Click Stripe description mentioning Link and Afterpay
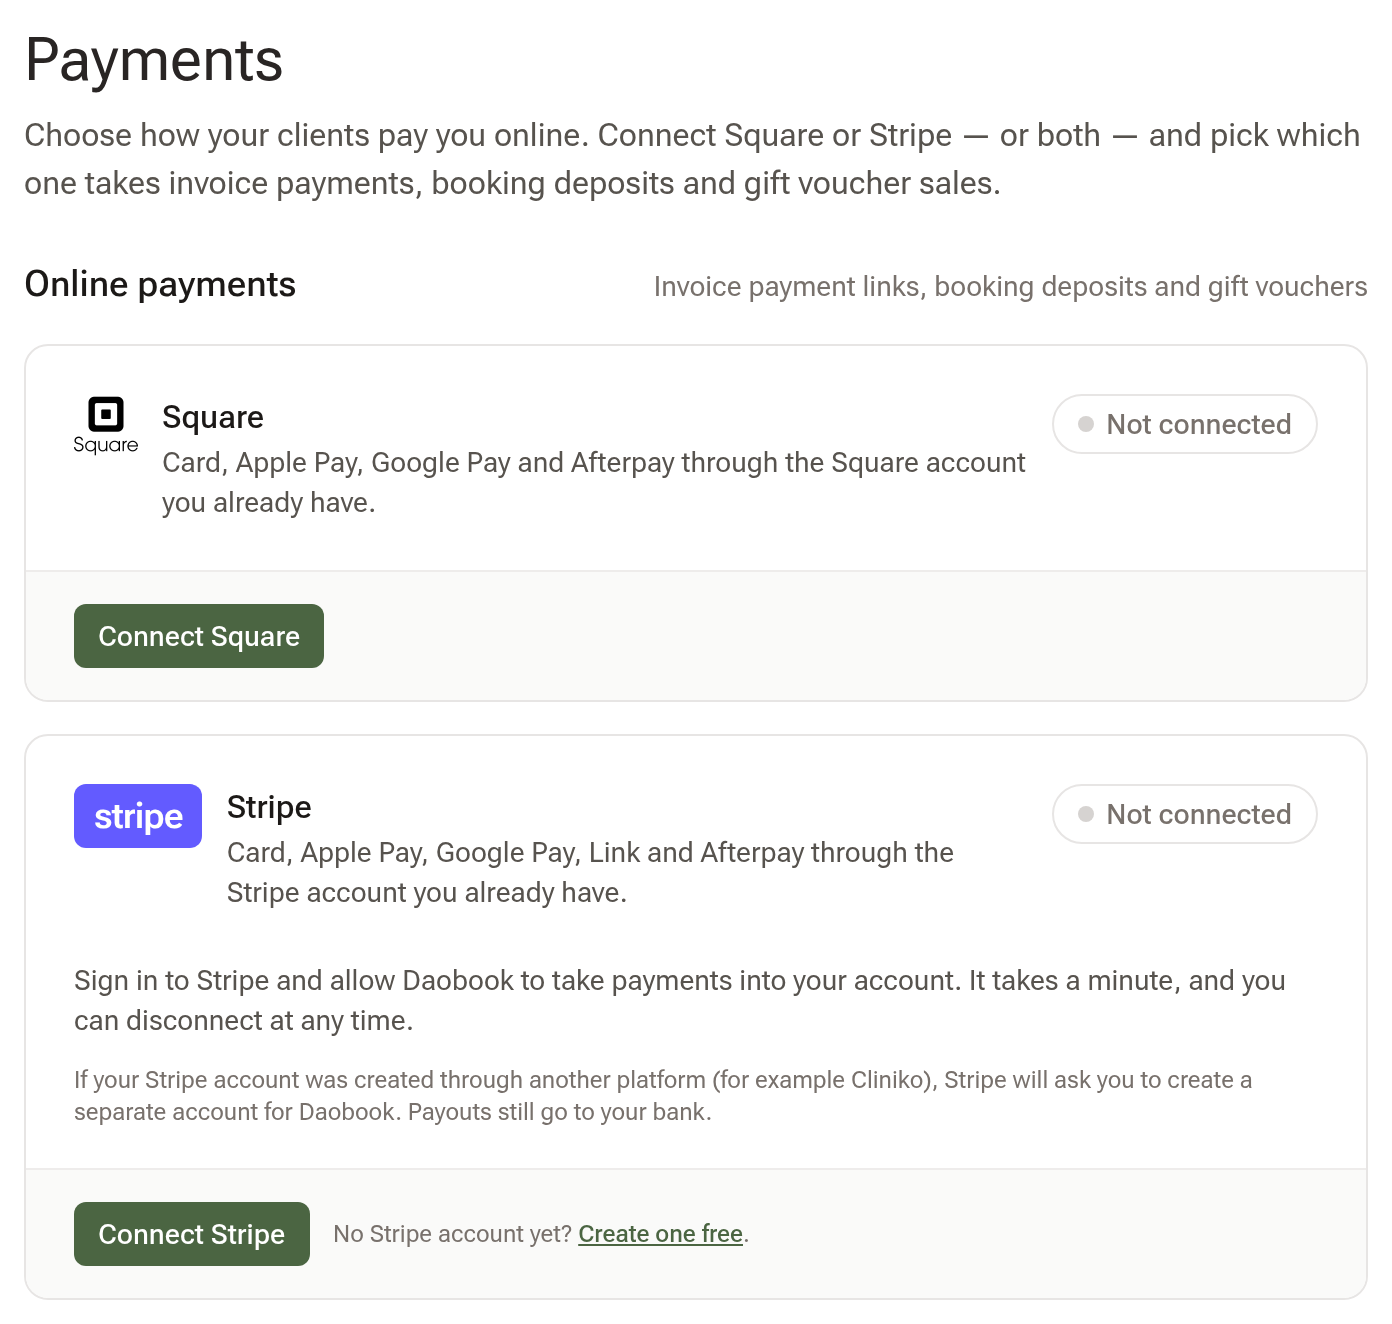 click(x=590, y=872)
